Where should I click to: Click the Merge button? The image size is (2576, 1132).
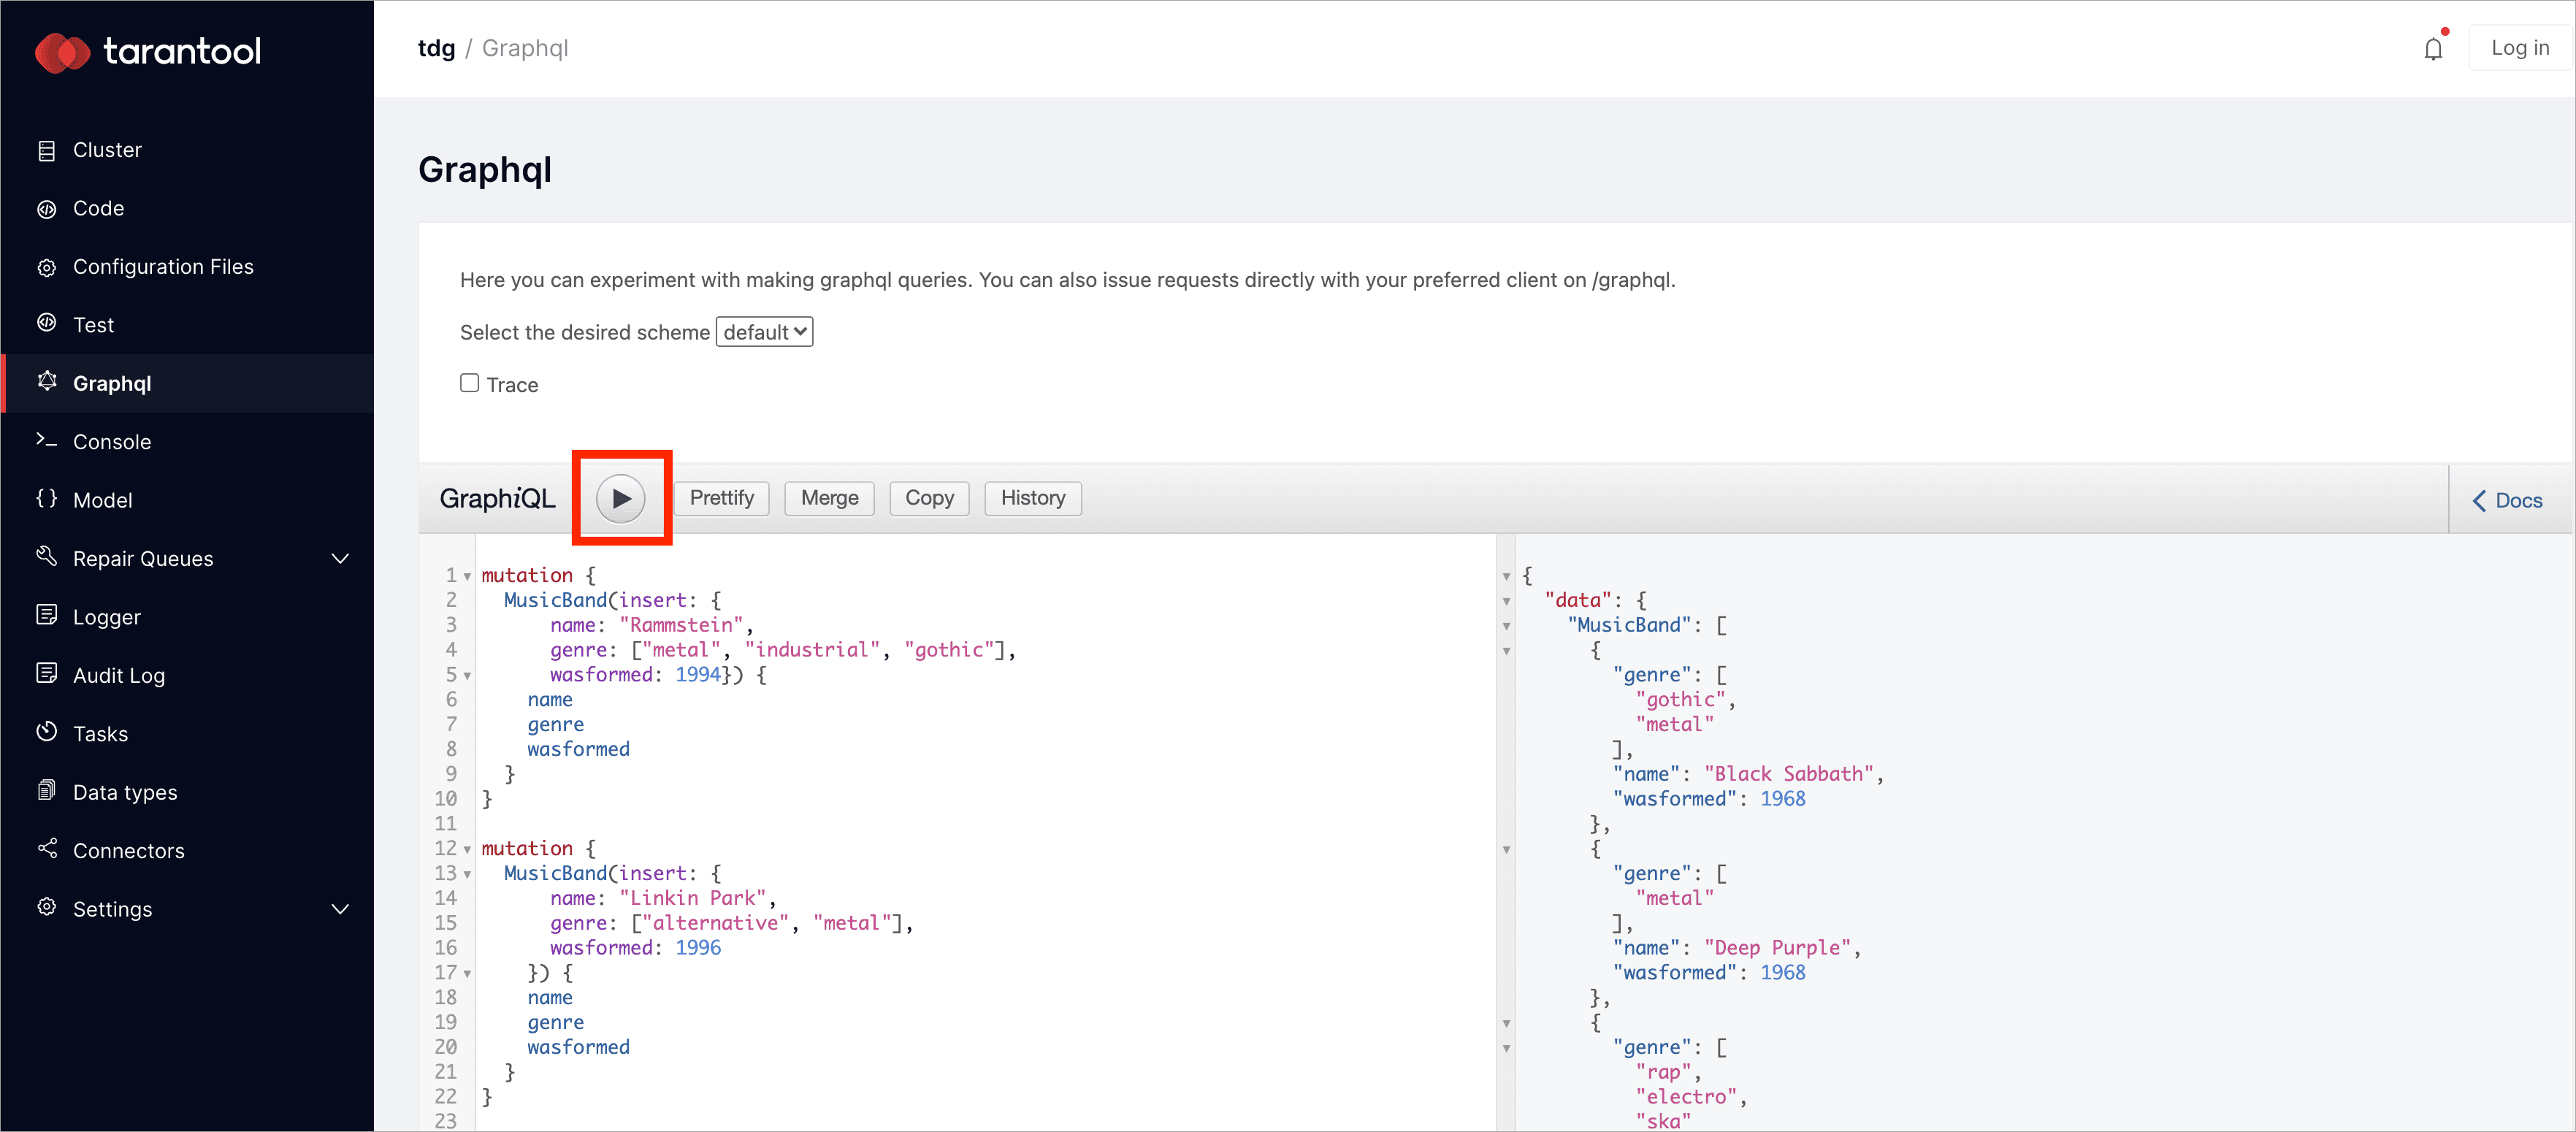[829, 498]
